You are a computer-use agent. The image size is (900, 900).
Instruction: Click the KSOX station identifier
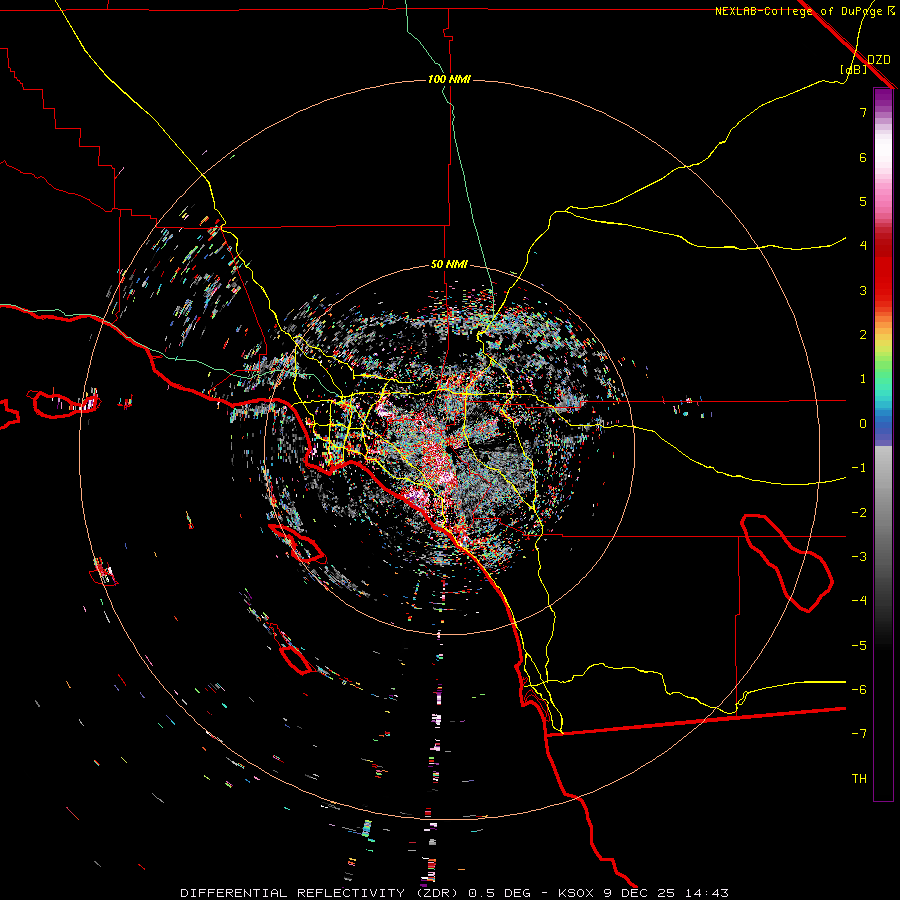pyautogui.click(x=577, y=893)
